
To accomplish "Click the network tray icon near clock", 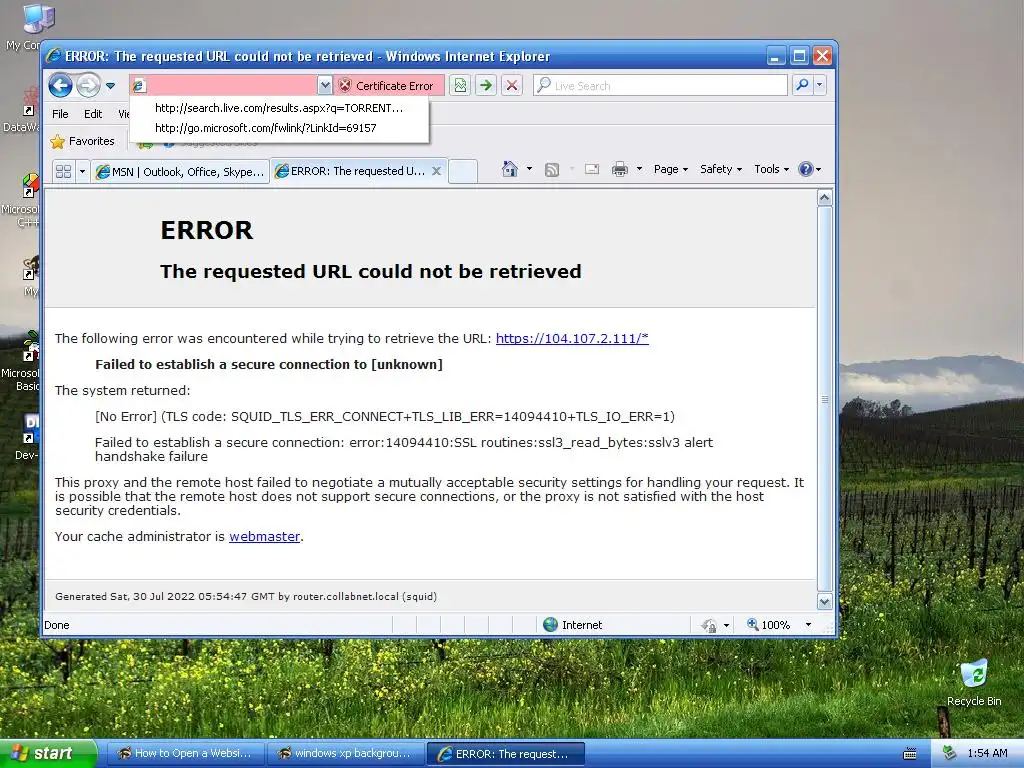I will pos(949,754).
